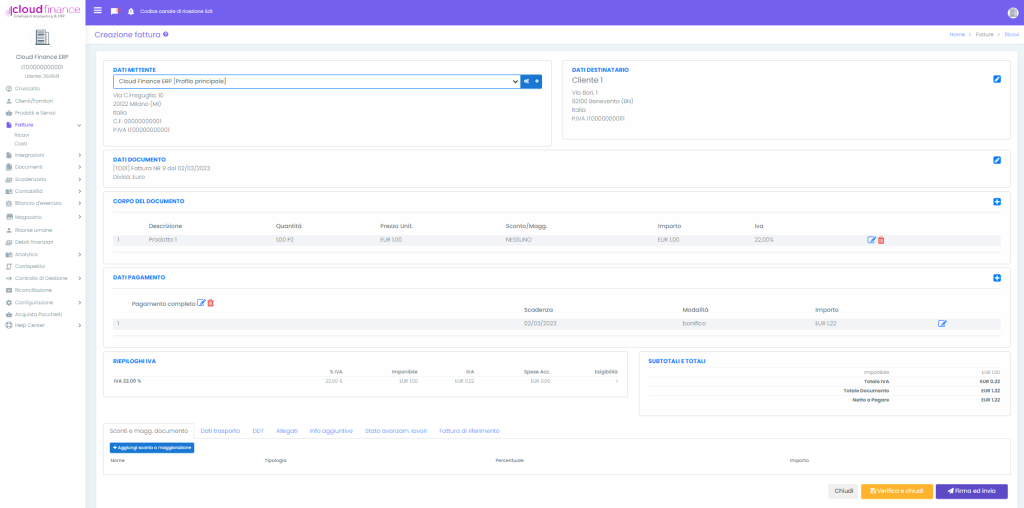Click the Cloud Finance logo

pos(42,11)
